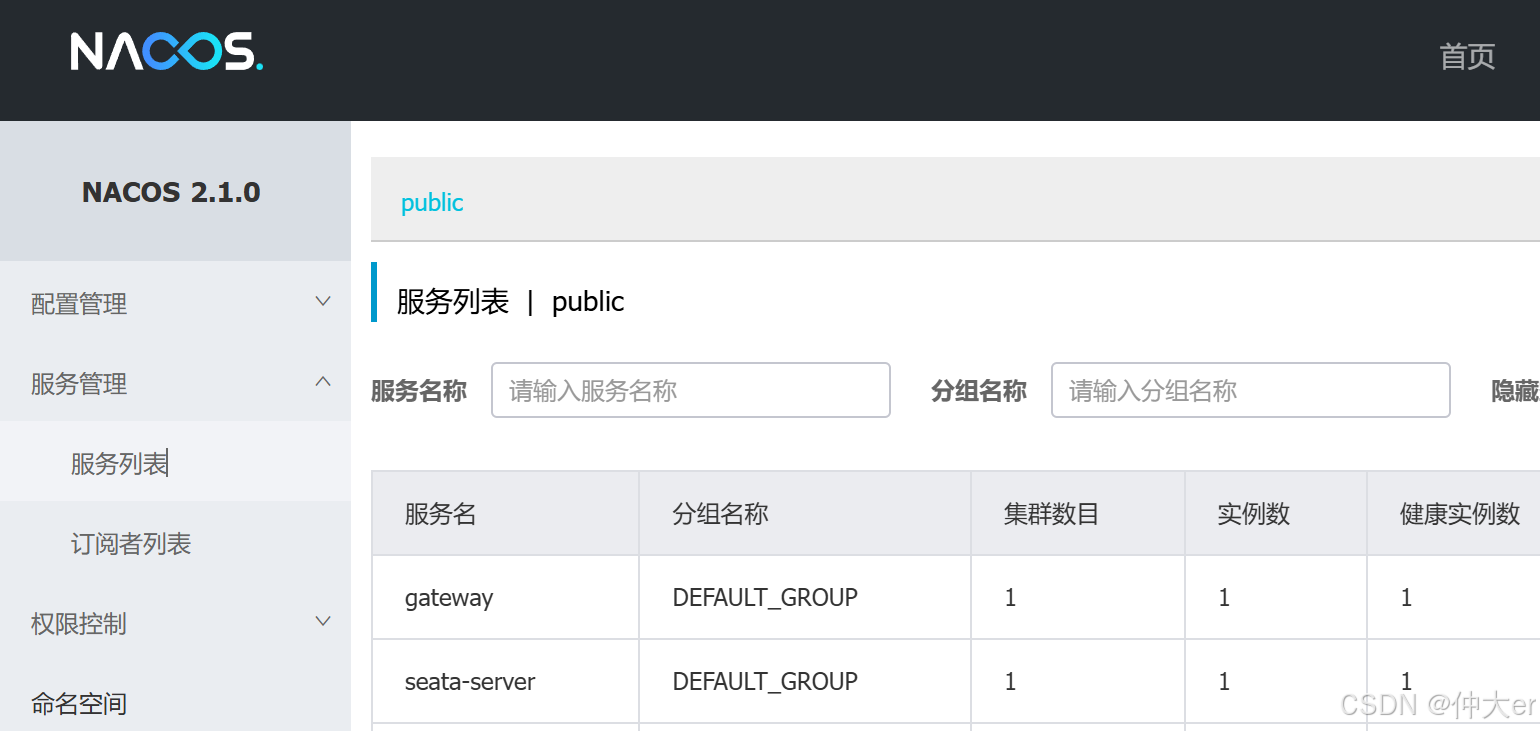1540x731 pixels.
Task: Select the public namespace tab
Action: coord(432,202)
